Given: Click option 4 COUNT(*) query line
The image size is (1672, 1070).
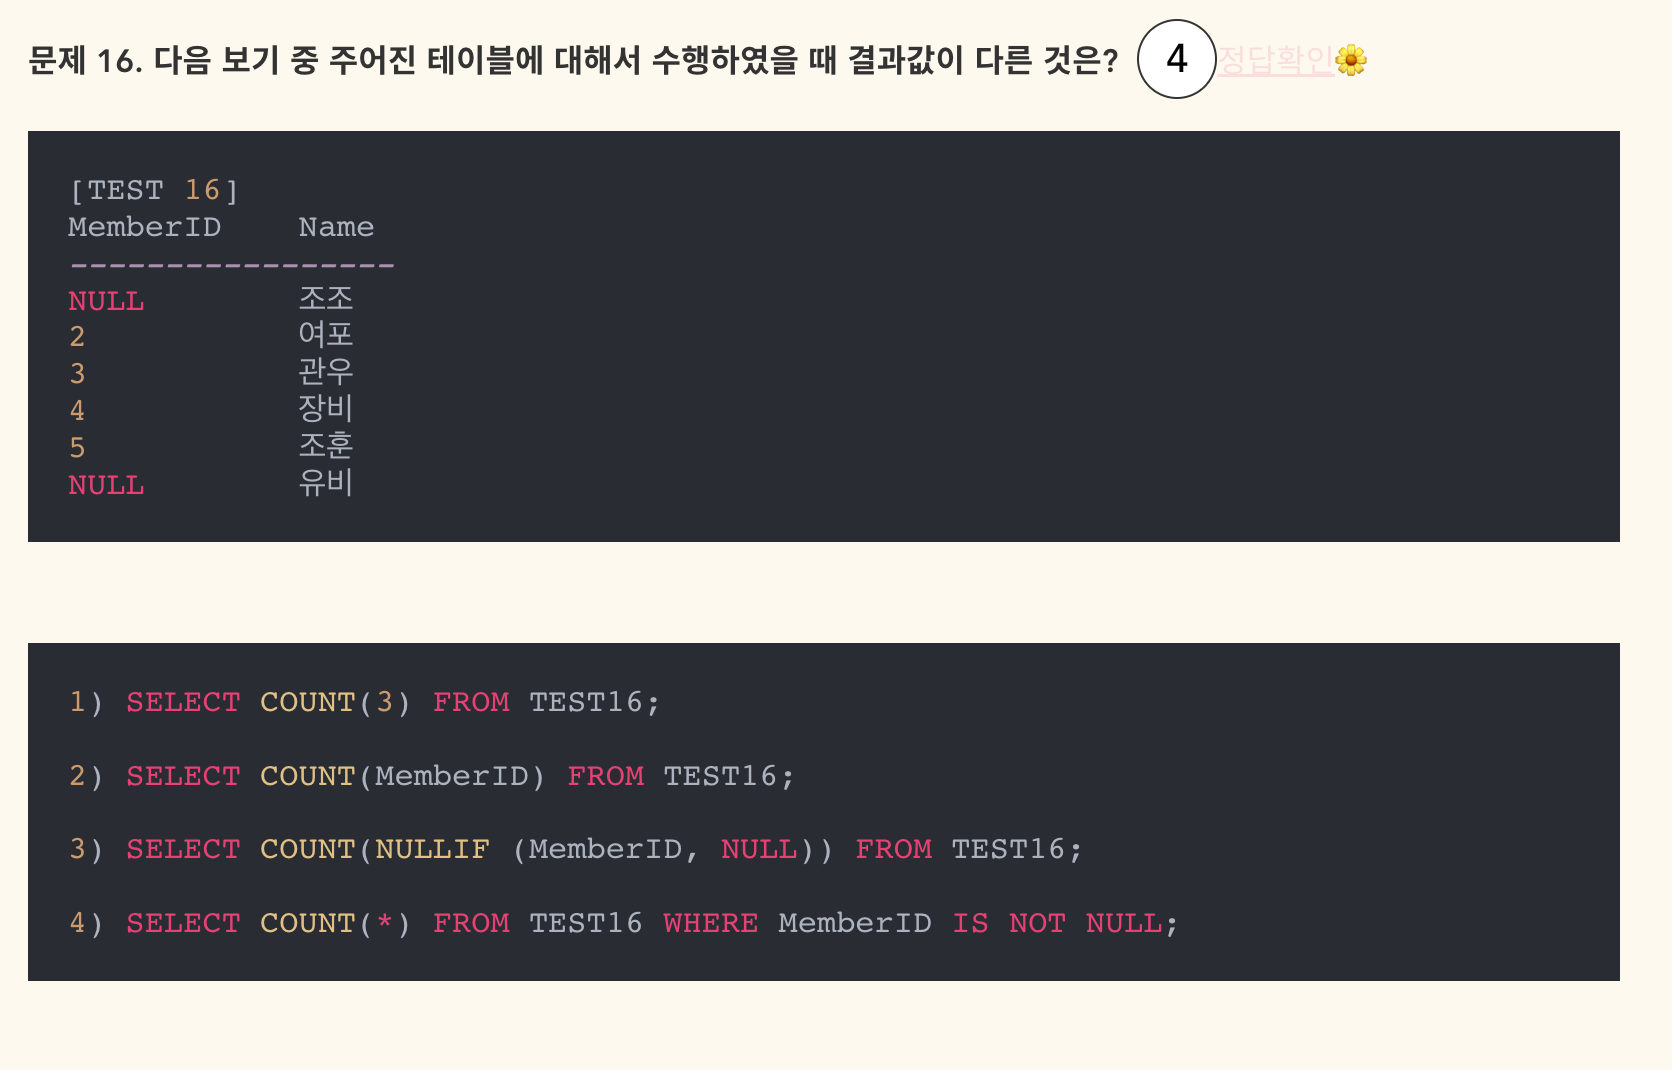Looking at the screenshot, I should tap(624, 923).
